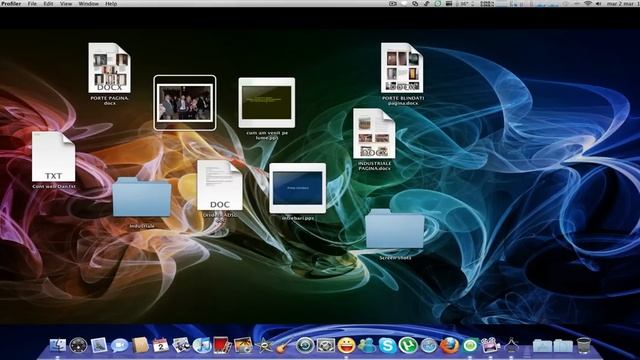Open Dashboard from the Dock
The height and width of the screenshot is (360, 640).
pos(78,346)
